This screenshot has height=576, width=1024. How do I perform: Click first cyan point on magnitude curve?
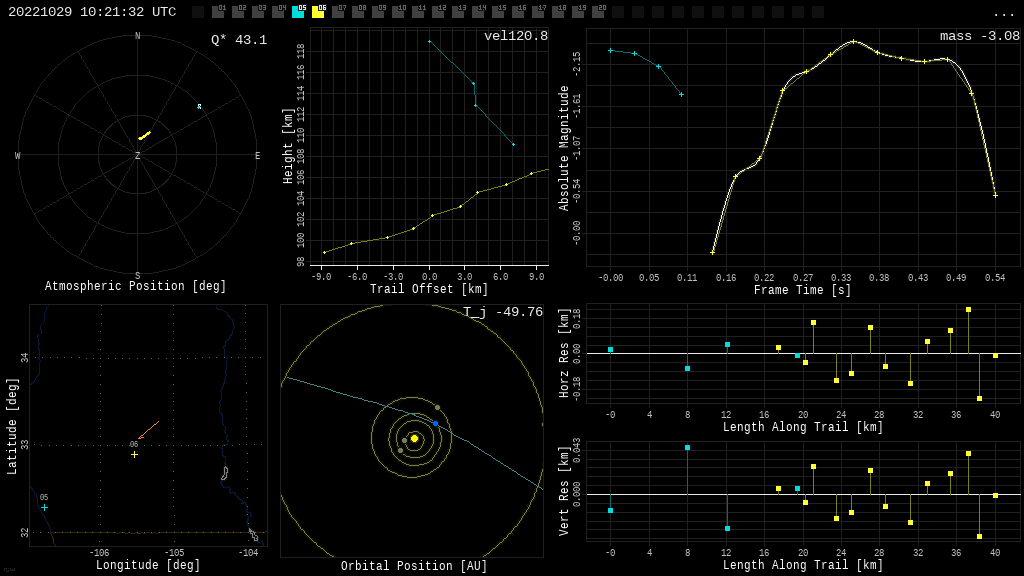tap(611, 50)
